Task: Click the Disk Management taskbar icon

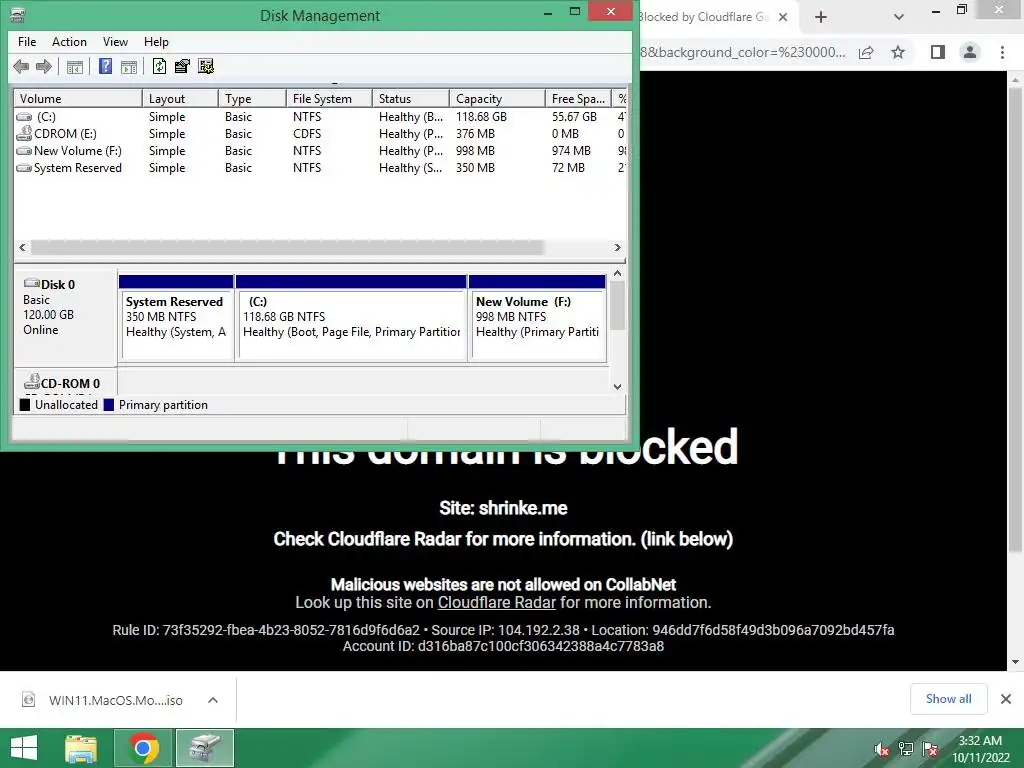Action: click(205, 748)
